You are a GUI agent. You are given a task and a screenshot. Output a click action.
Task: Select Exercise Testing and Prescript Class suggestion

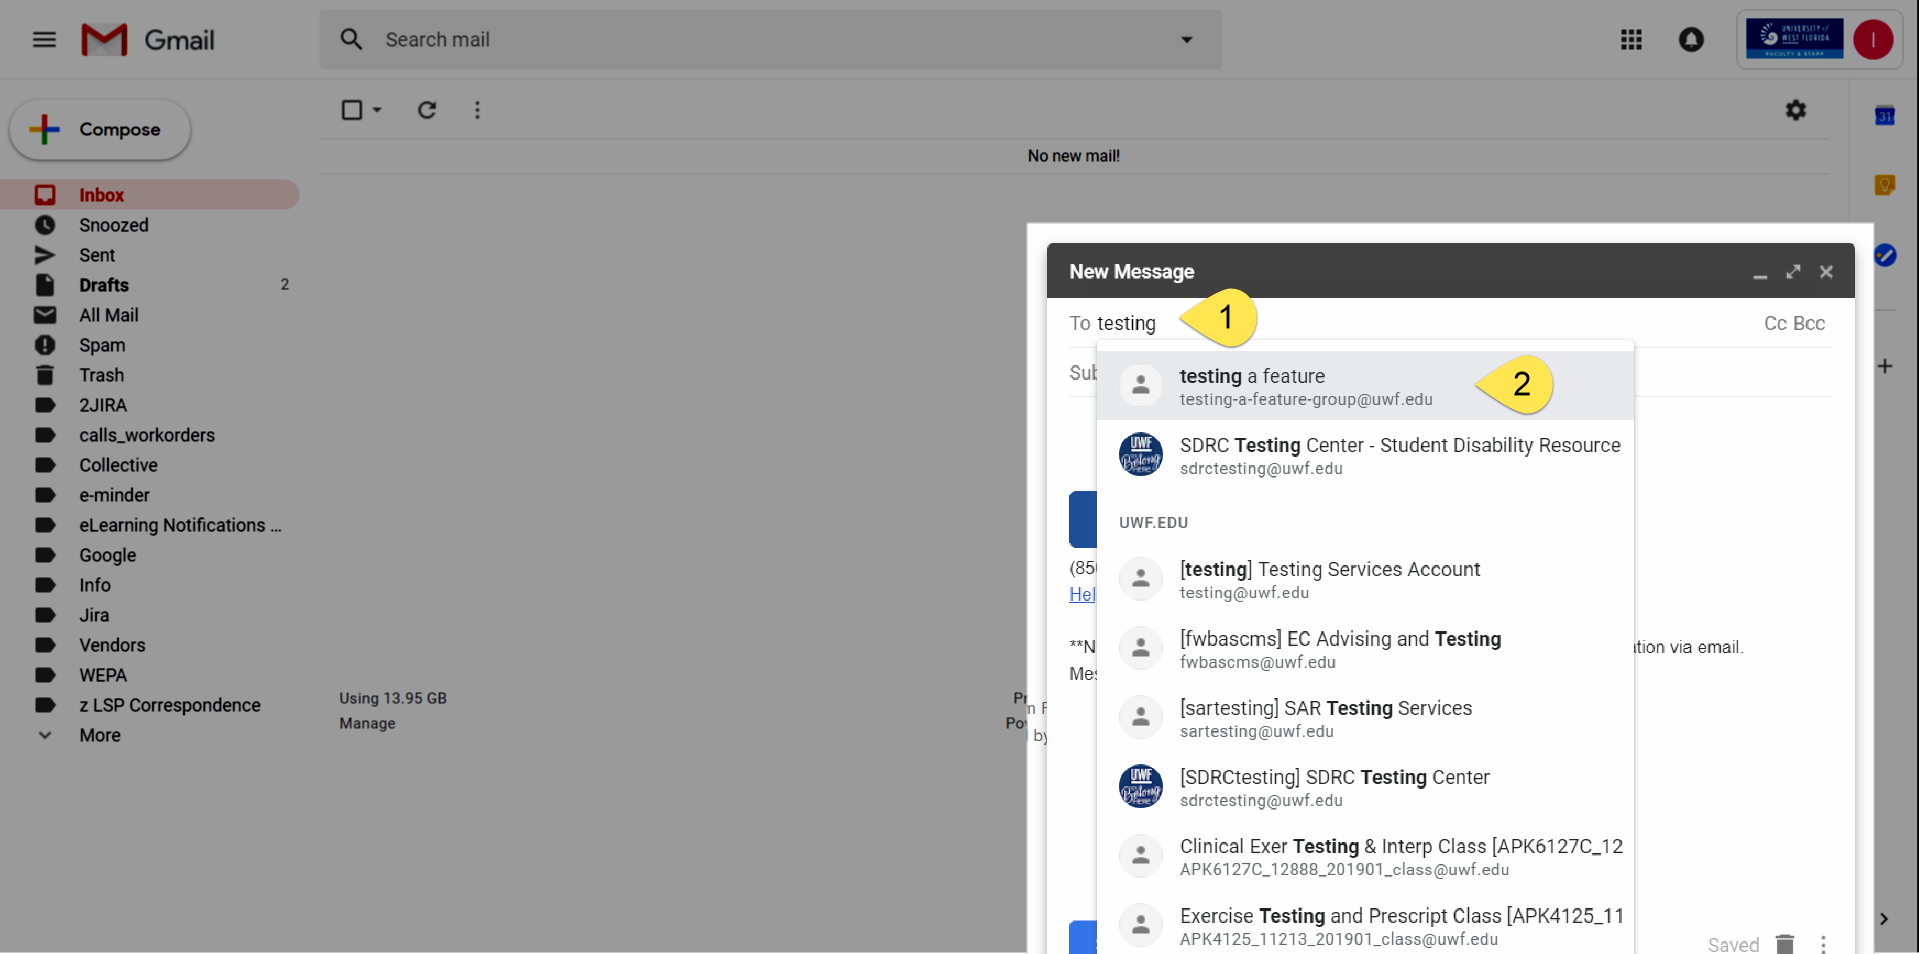(1365, 926)
